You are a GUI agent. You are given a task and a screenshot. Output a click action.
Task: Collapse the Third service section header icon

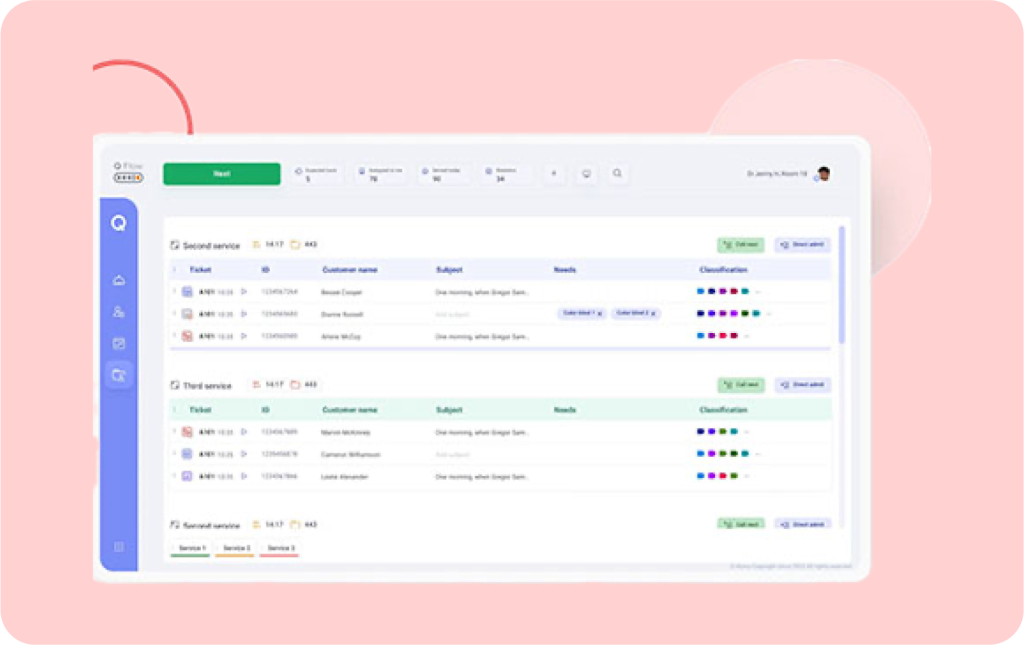175,385
